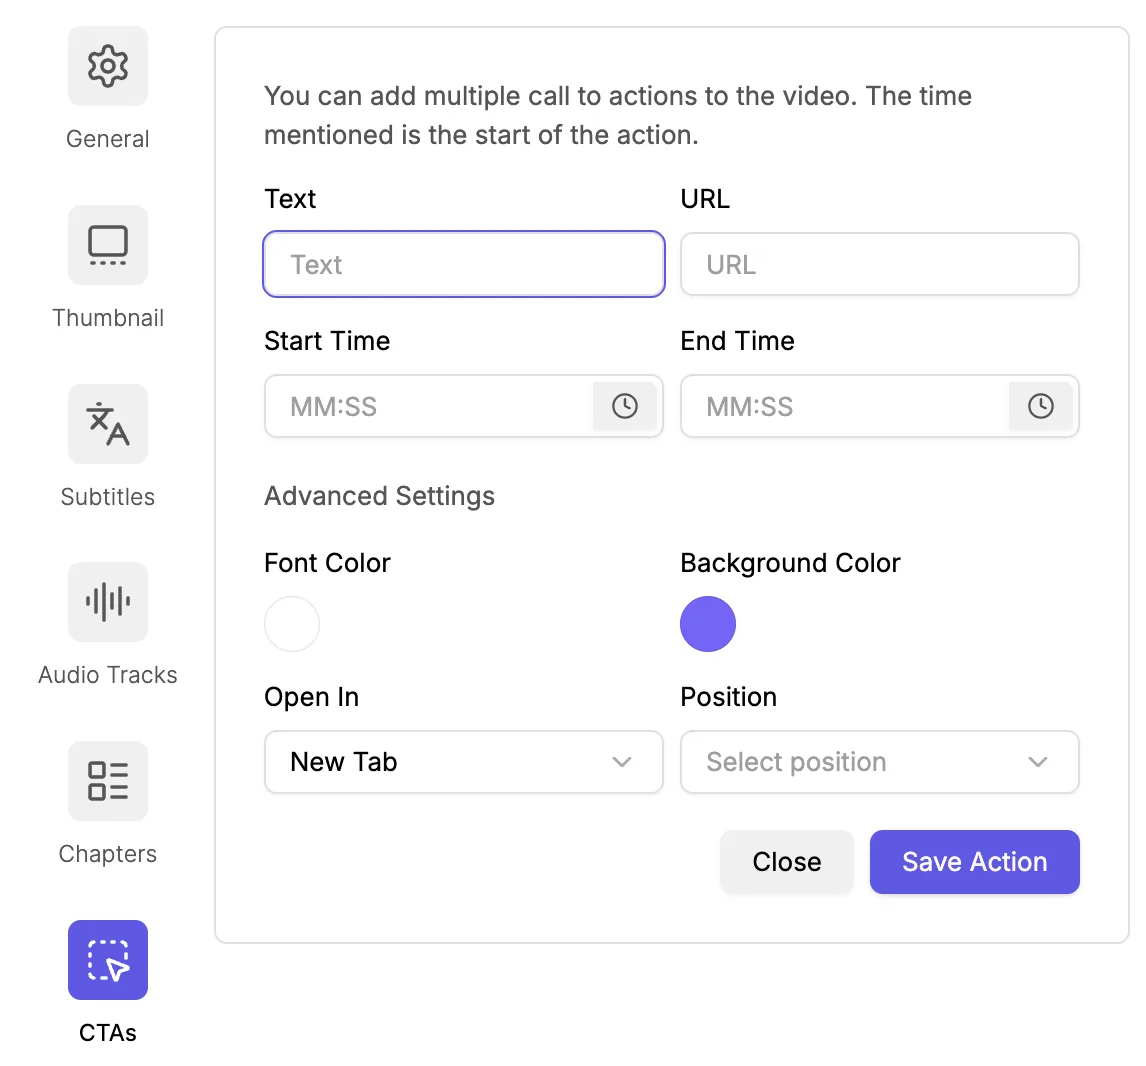Viewport: 1146px width, 1066px height.
Task: Open the Thumbnail panel icon
Action: (108, 245)
